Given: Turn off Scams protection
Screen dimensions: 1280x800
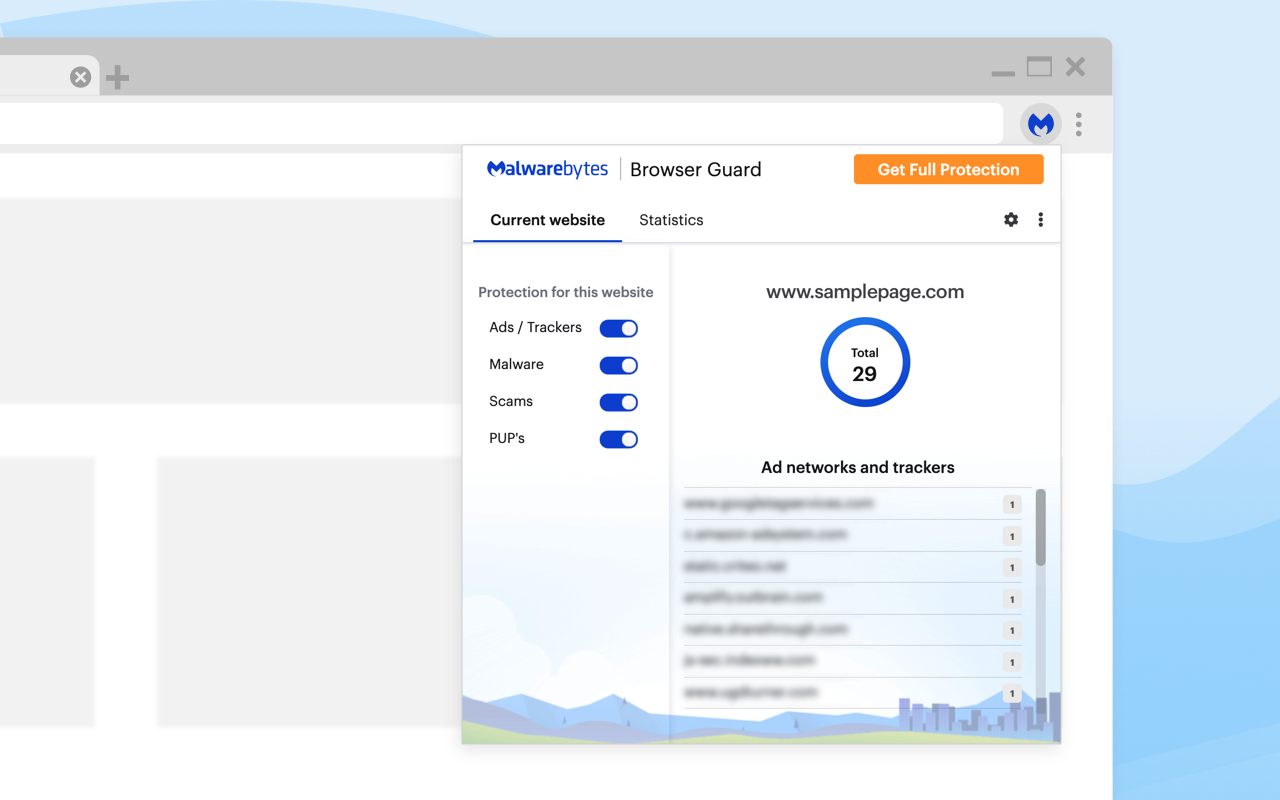Looking at the screenshot, I should pyautogui.click(x=618, y=402).
